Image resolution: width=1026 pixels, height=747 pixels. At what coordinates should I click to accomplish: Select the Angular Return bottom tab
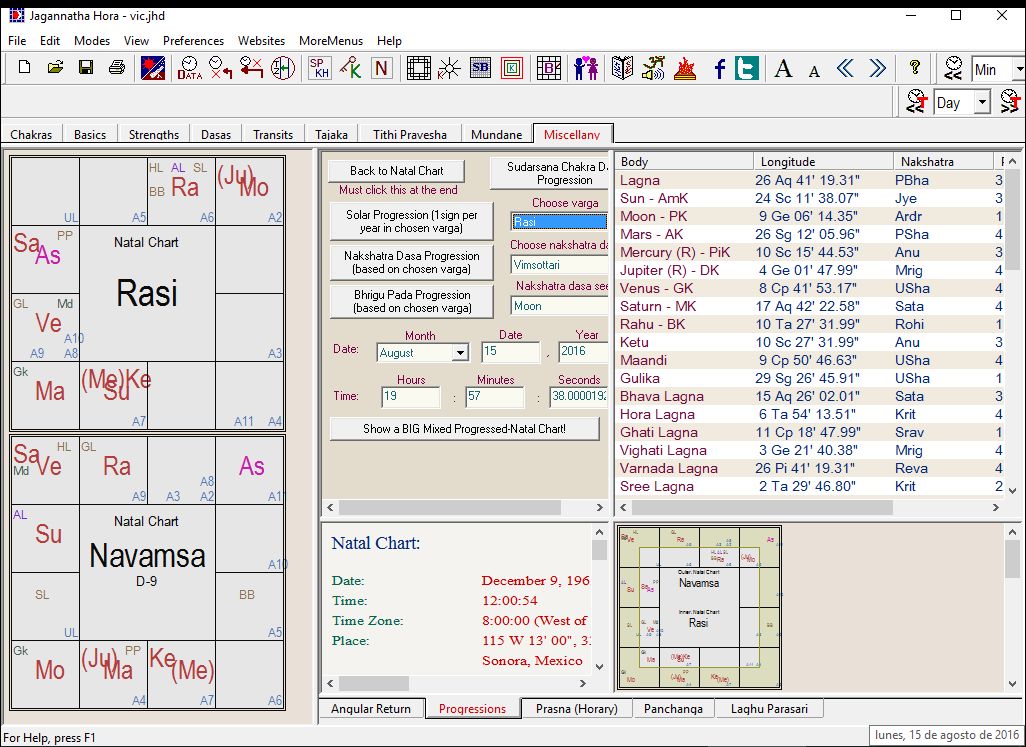coord(371,708)
